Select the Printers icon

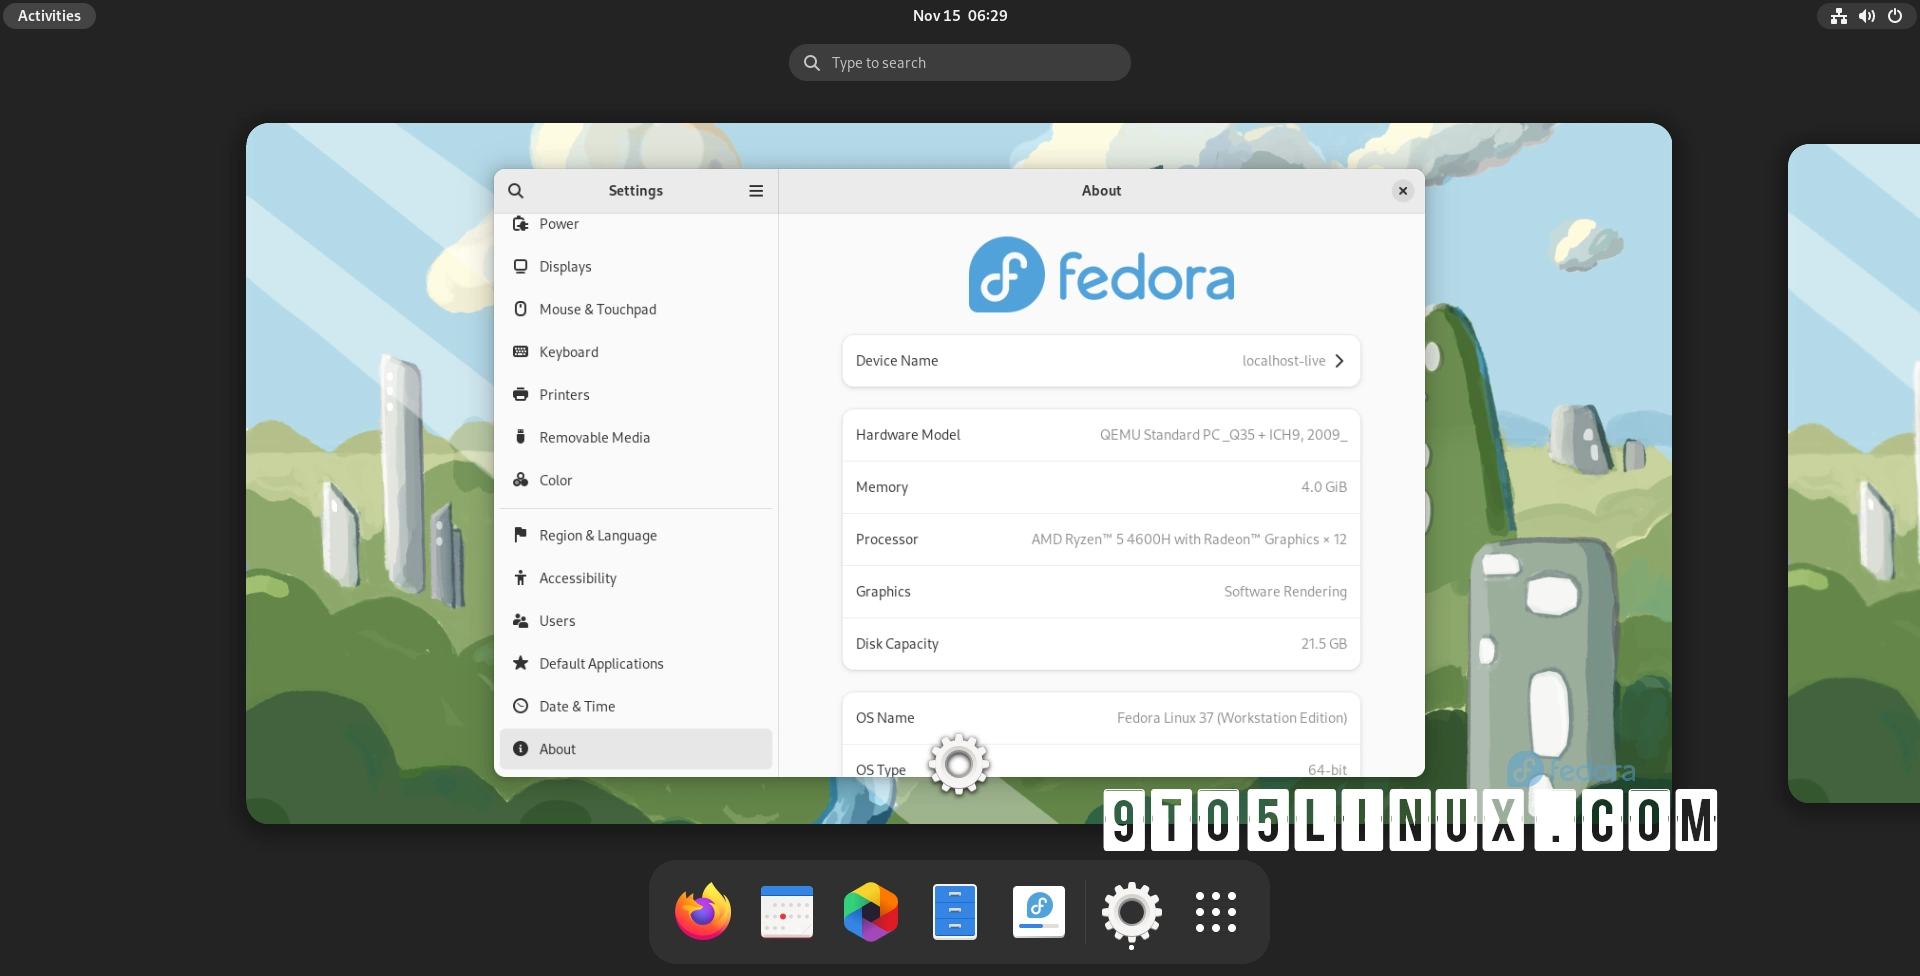tap(521, 394)
